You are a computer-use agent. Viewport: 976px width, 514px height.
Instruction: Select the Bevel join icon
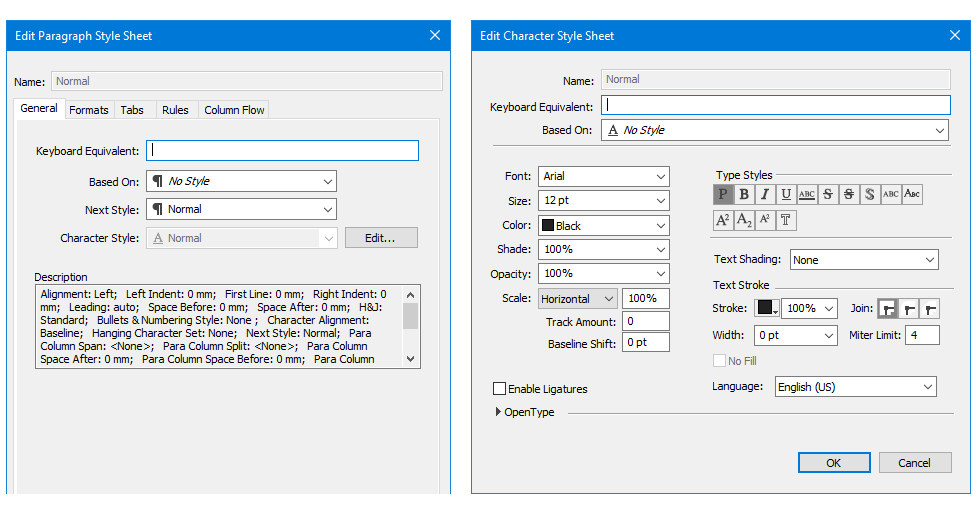click(x=930, y=309)
